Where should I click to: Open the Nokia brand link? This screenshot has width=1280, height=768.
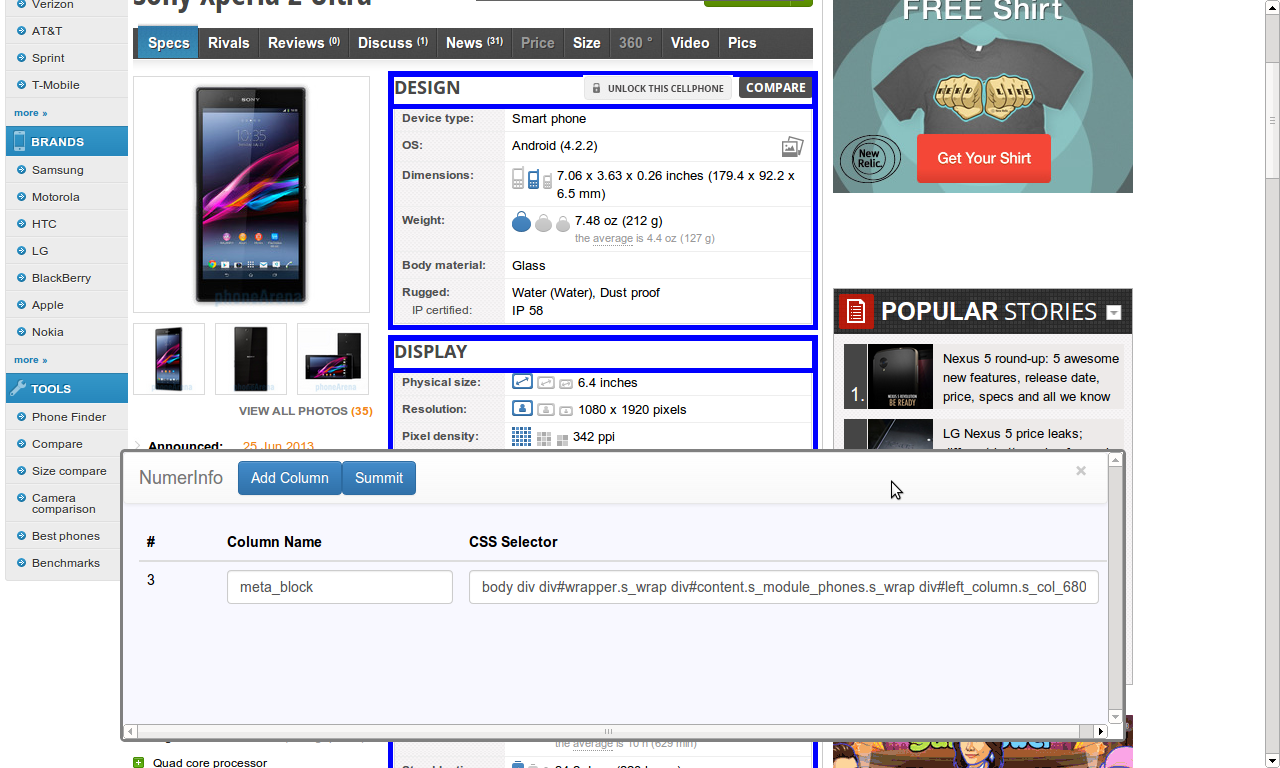(x=47, y=332)
